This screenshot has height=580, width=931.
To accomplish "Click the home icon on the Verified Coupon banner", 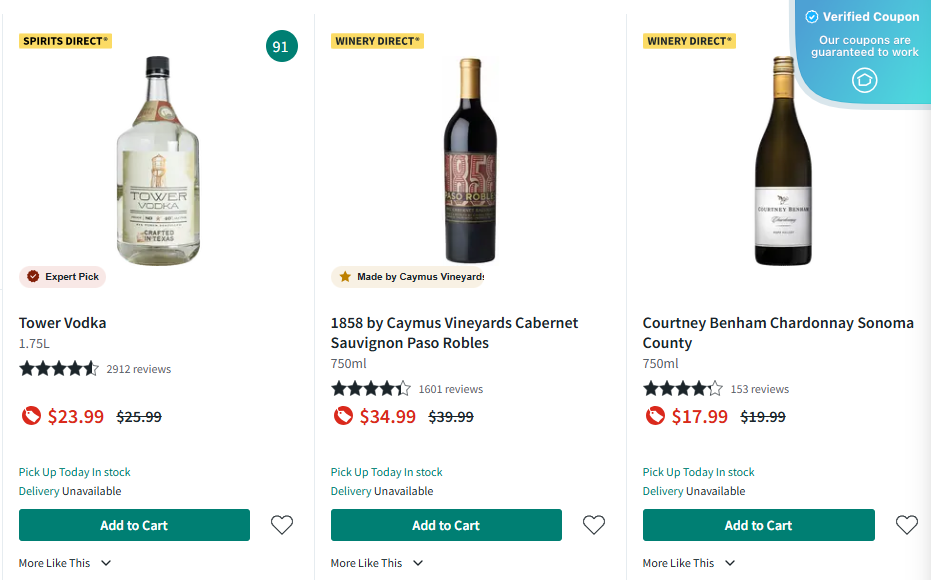I will click(864, 80).
